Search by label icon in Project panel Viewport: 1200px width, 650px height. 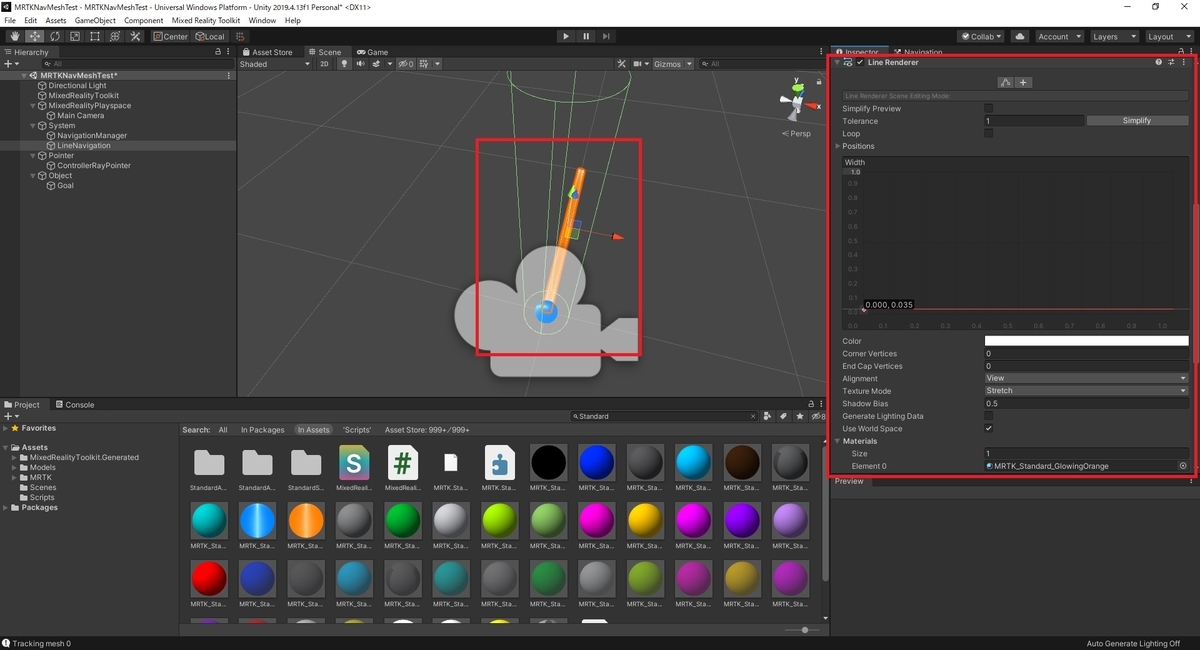click(x=783, y=416)
